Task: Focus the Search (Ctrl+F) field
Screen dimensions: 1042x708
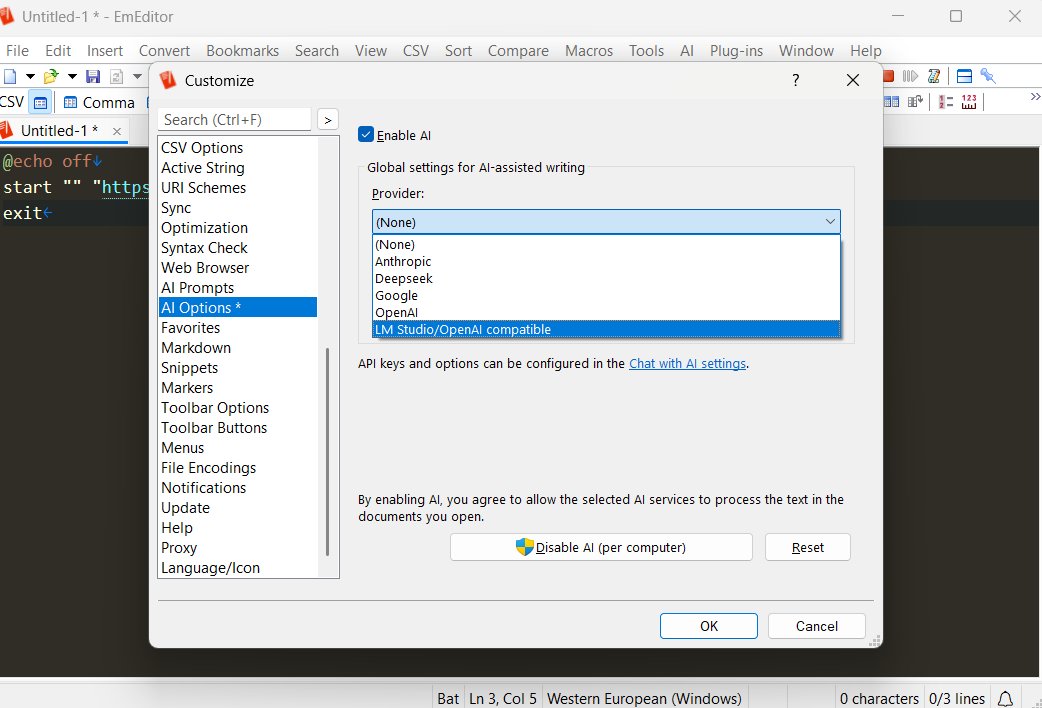Action: pyautogui.click(x=235, y=120)
